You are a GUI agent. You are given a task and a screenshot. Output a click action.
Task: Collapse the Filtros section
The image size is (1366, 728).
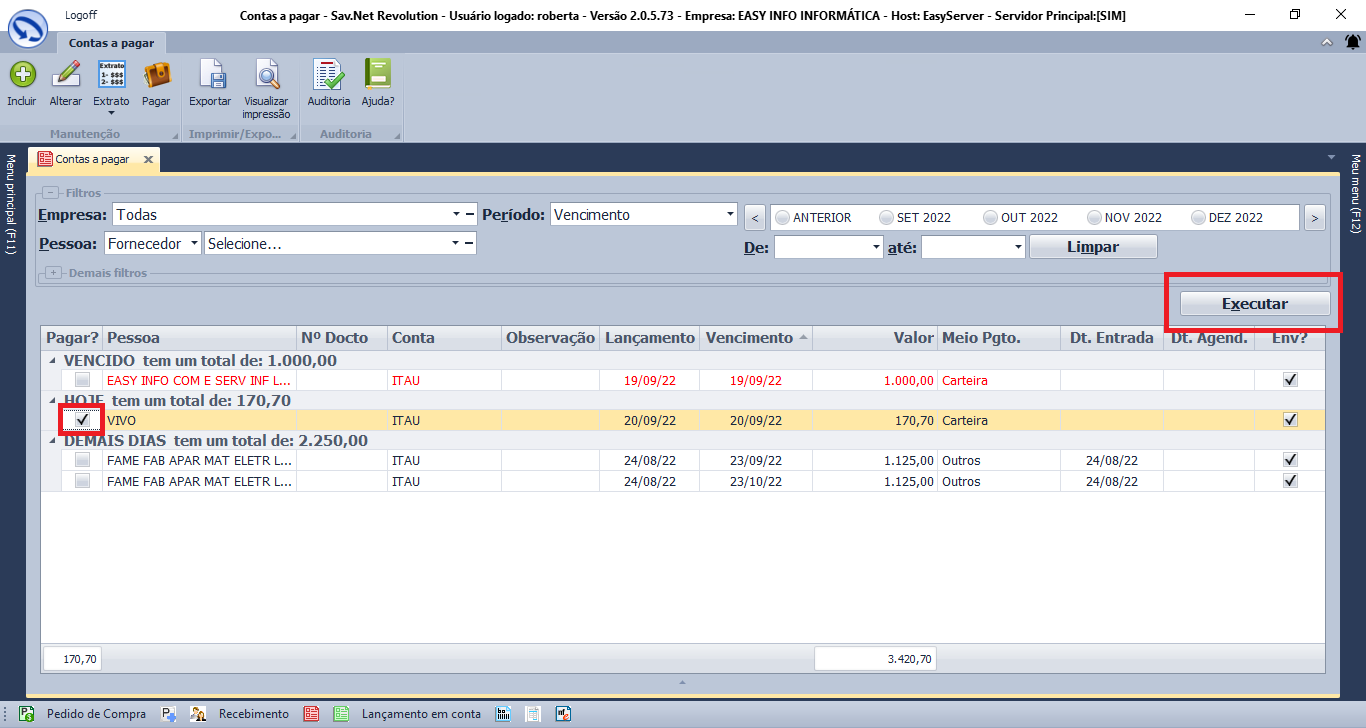pos(50,193)
